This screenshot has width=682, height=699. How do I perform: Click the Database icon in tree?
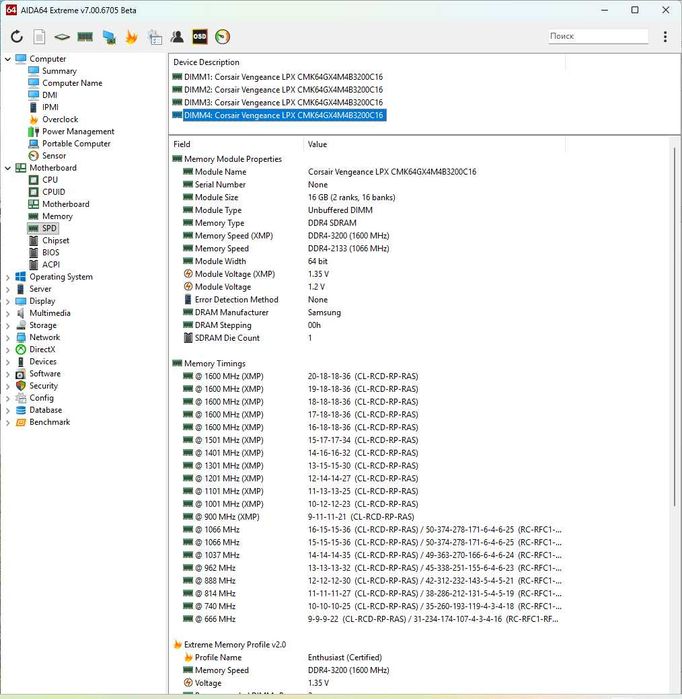click(21, 410)
